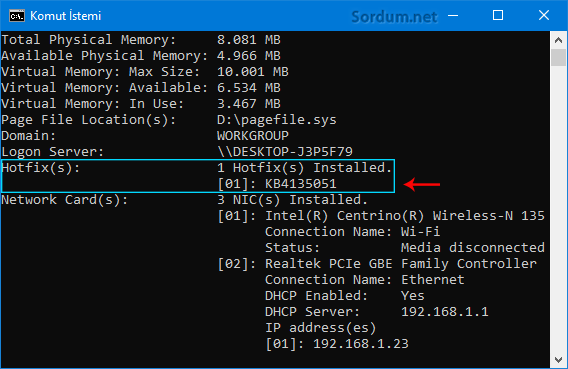Close the Komut İstemi window

pyautogui.click(x=543, y=16)
